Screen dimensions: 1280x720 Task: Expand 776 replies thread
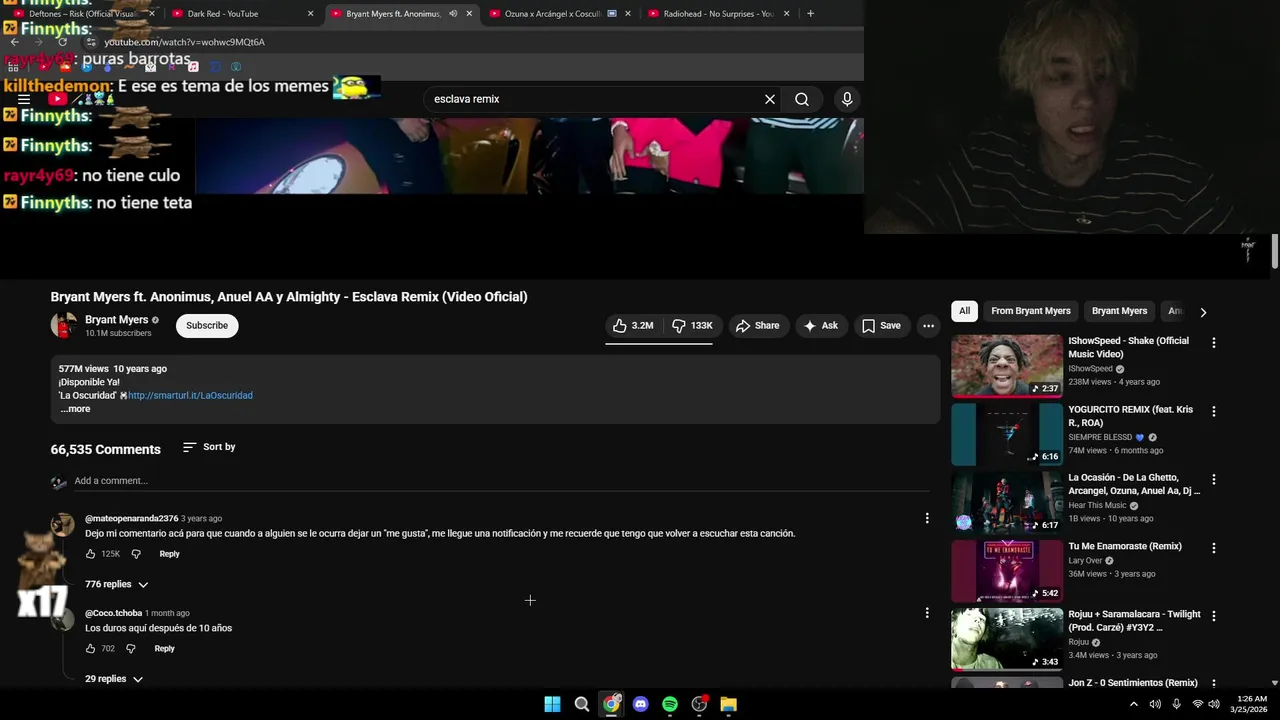(116, 584)
